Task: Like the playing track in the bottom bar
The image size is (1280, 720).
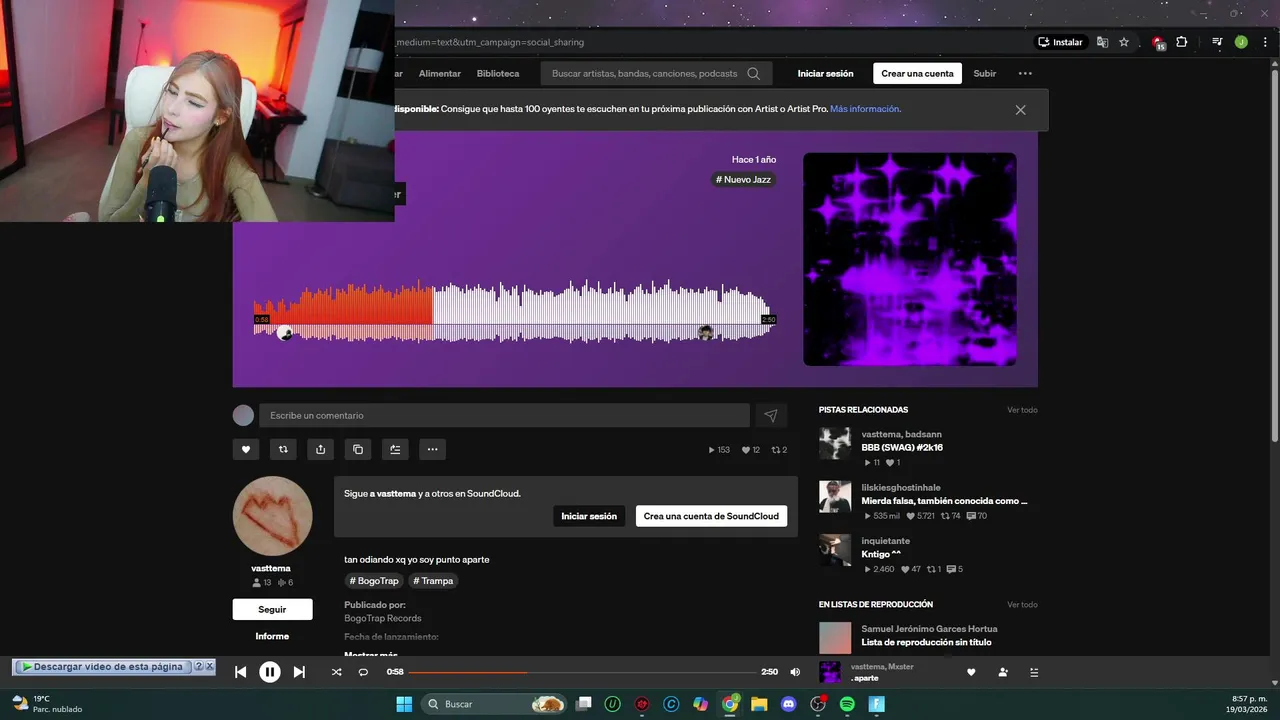Action: click(x=970, y=672)
